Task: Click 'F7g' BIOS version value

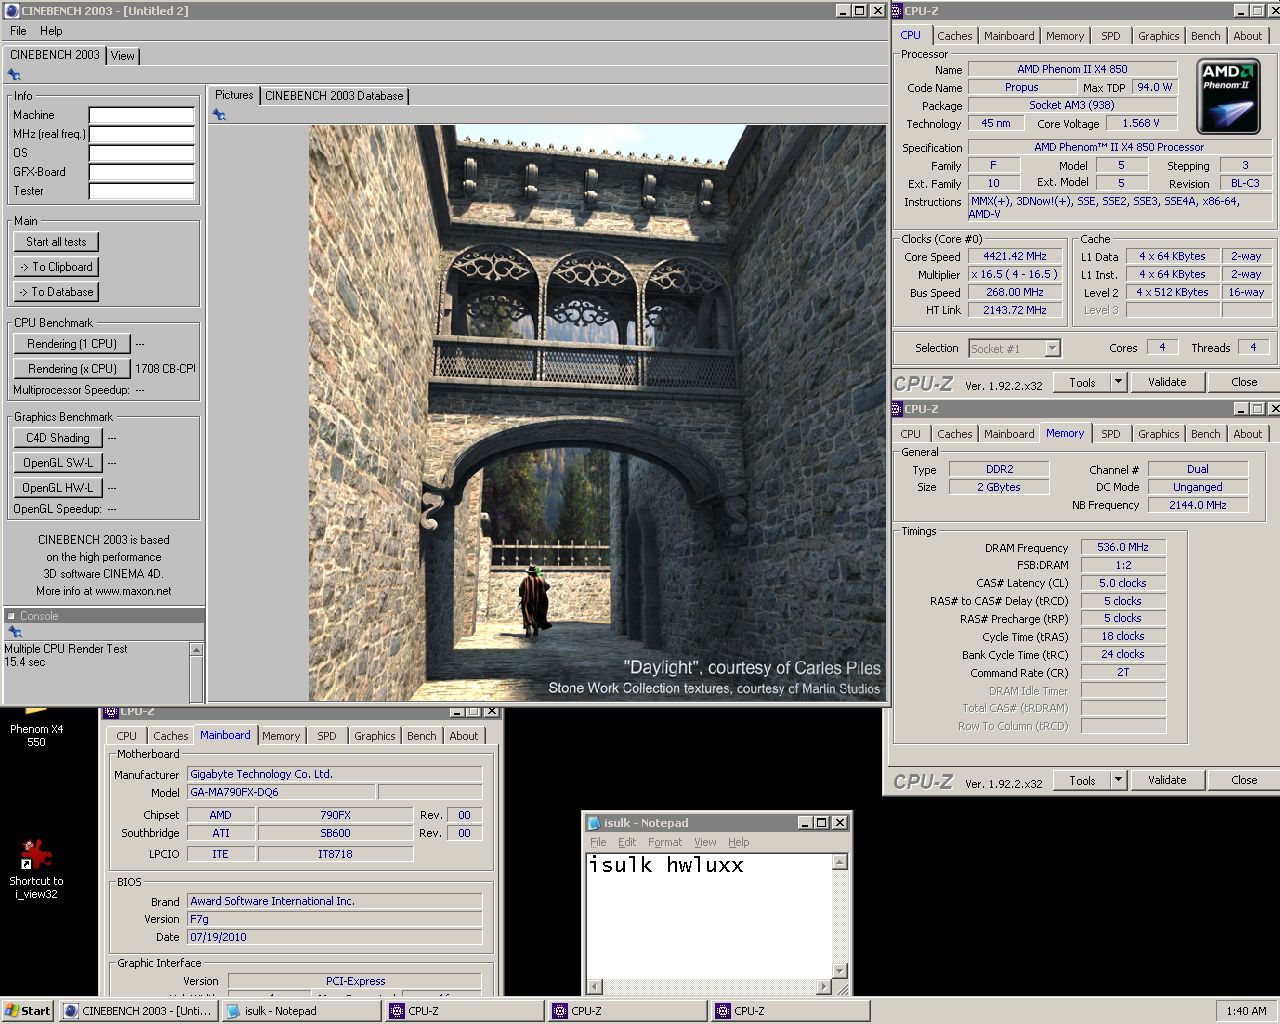Action: 334,919
